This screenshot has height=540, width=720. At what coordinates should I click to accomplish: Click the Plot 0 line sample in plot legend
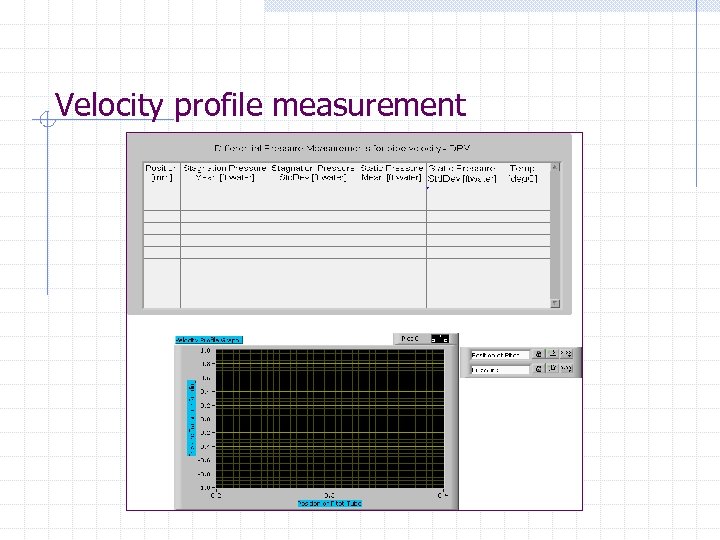tap(439, 339)
